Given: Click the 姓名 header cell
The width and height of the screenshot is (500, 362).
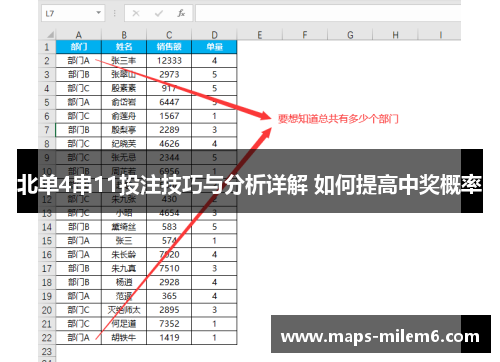Looking at the screenshot, I should 124,47.
